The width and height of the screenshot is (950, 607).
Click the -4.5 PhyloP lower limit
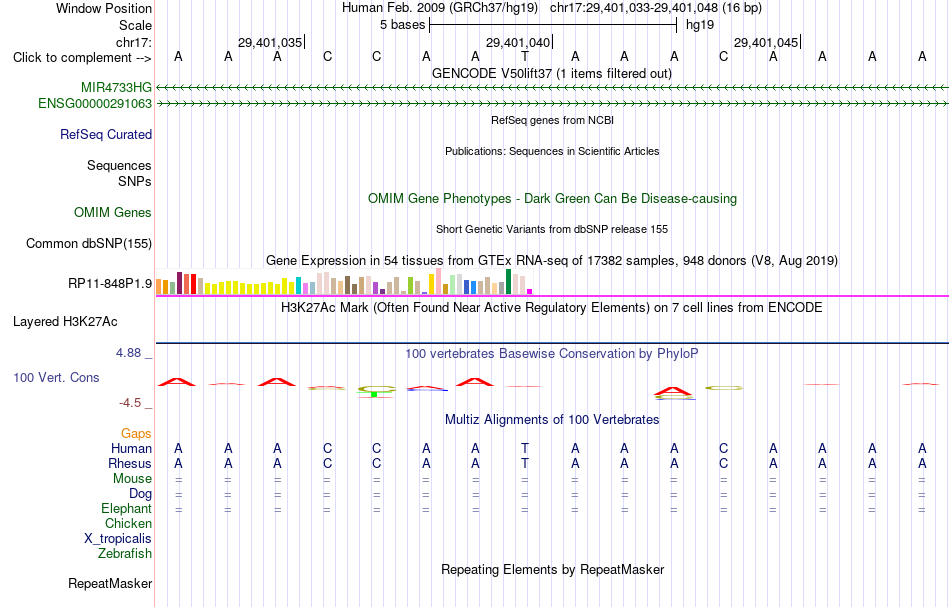coord(130,403)
